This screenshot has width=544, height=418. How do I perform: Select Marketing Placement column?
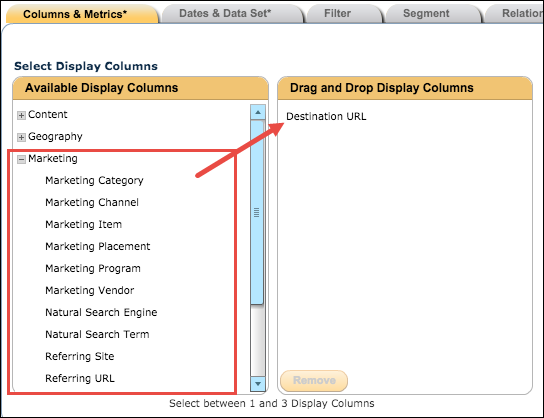(98, 246)
